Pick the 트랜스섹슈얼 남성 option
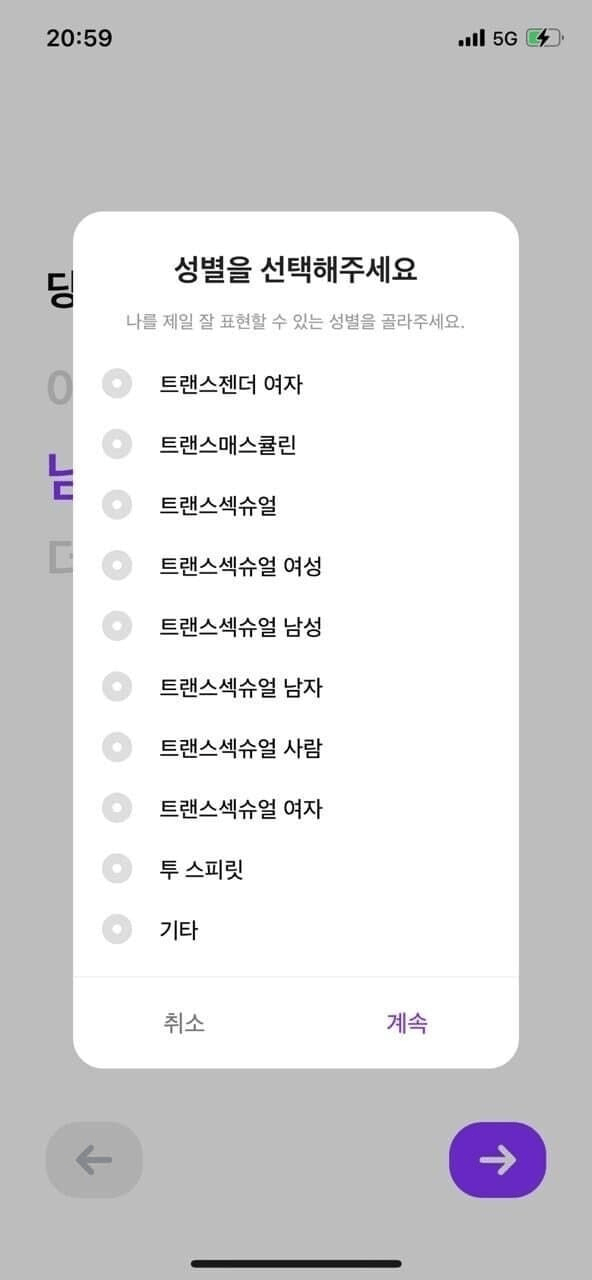Viewport: 592px width, 1280px height. pyautogui.click(x=117, y=627)
